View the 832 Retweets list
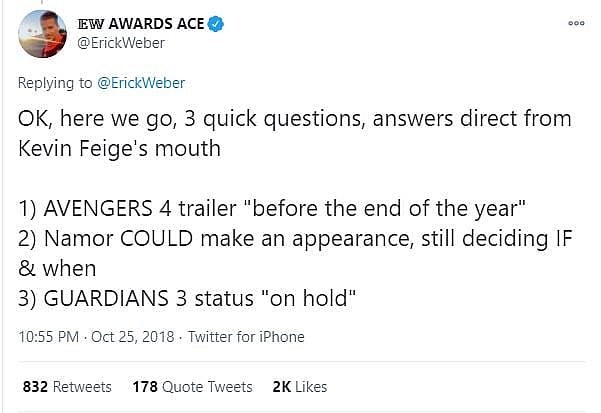Viewport: 601px width, 413px height. [x=66, y=386]
